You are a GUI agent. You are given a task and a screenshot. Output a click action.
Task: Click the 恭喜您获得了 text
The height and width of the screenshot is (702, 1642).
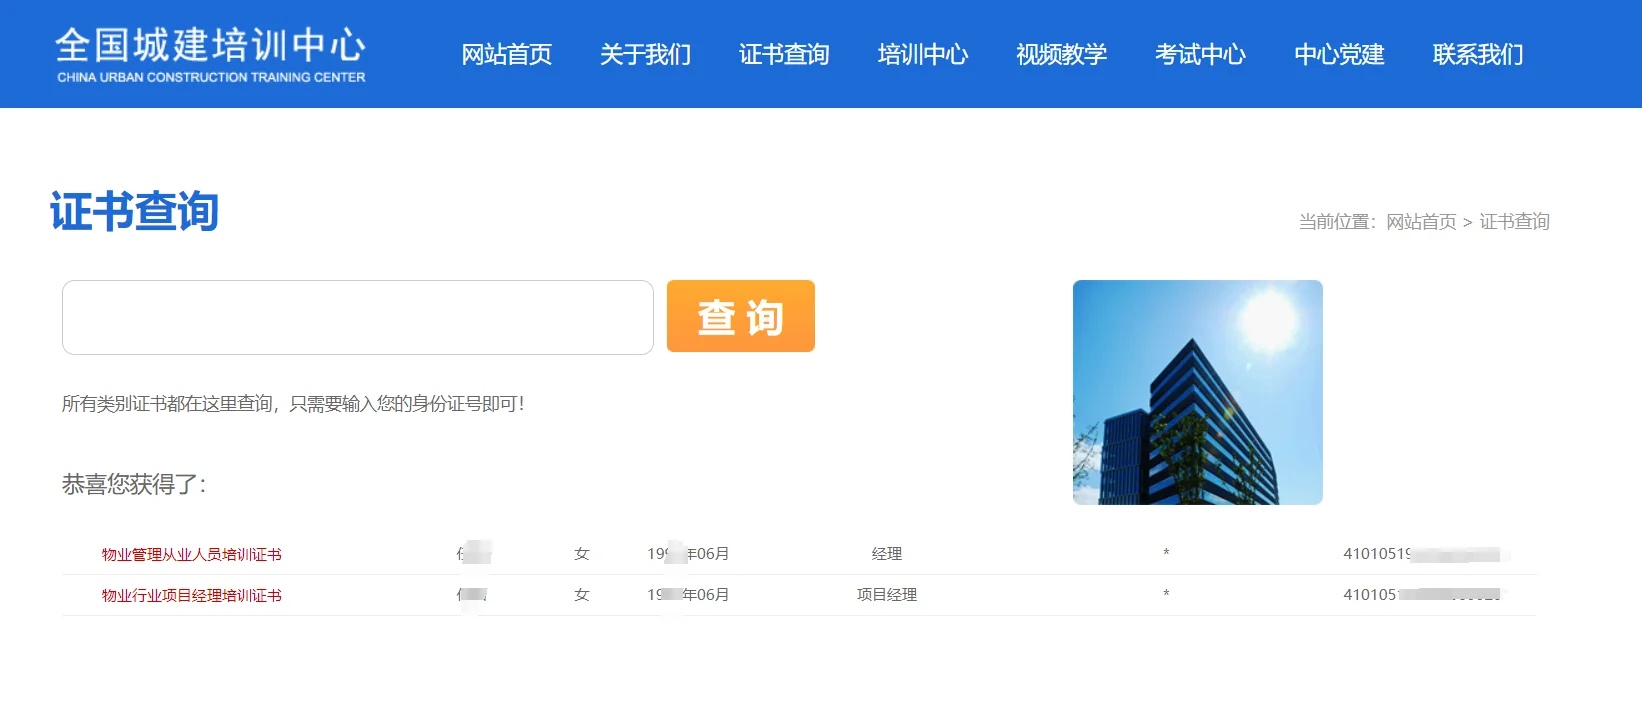[x=134, y=485]
